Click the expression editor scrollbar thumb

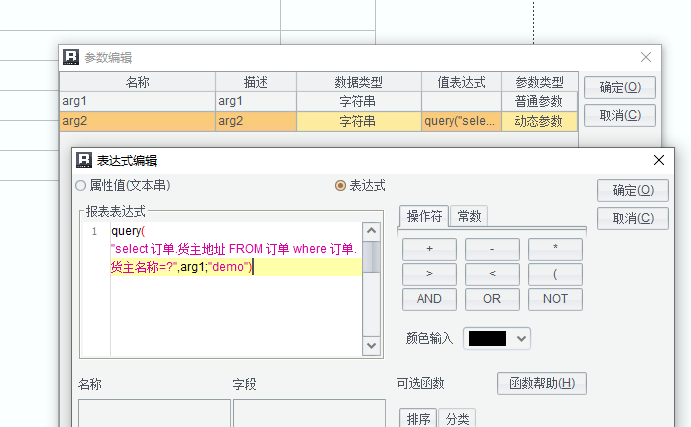(372, 257)
